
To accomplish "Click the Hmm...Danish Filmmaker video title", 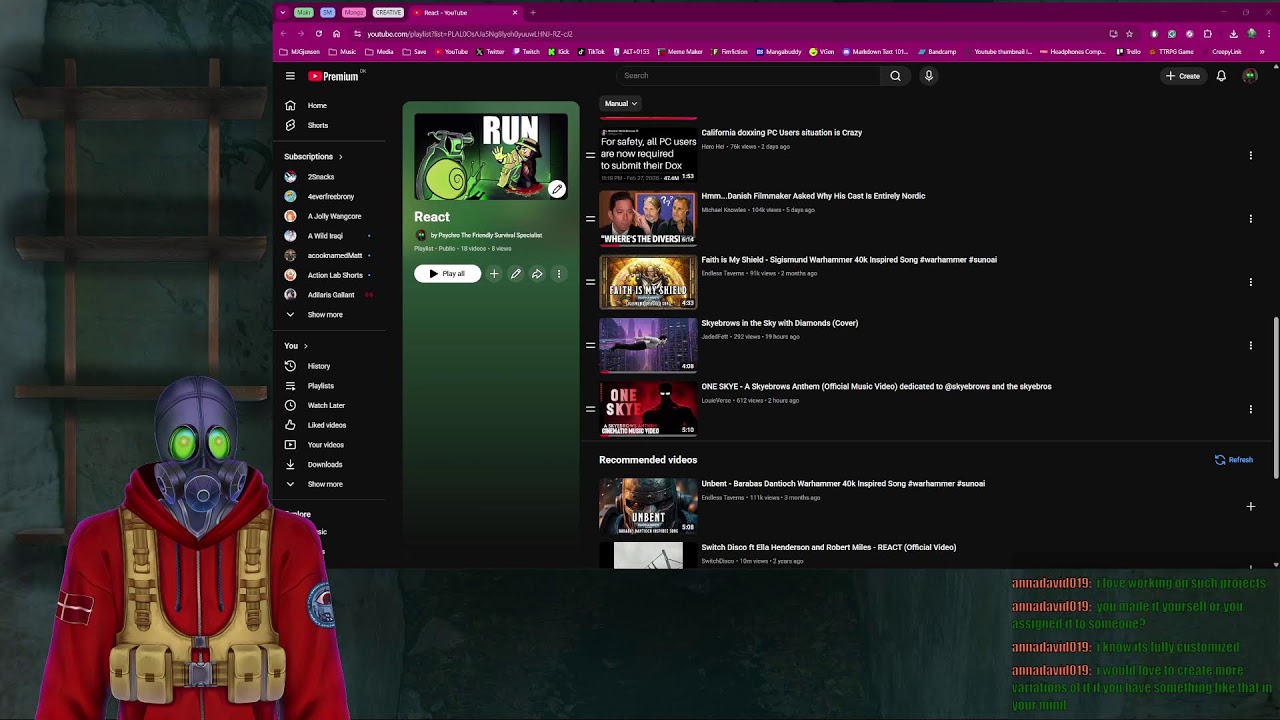I will [813, 196].
